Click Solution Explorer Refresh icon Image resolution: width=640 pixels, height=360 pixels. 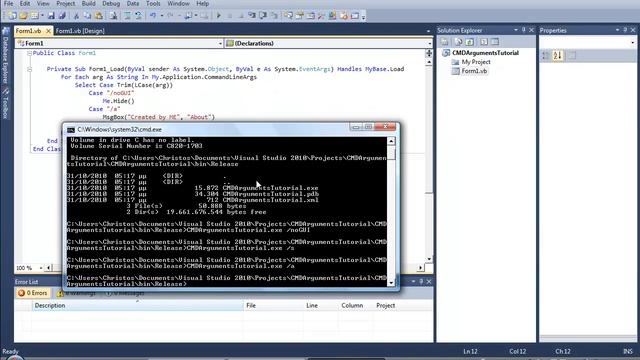469,42
